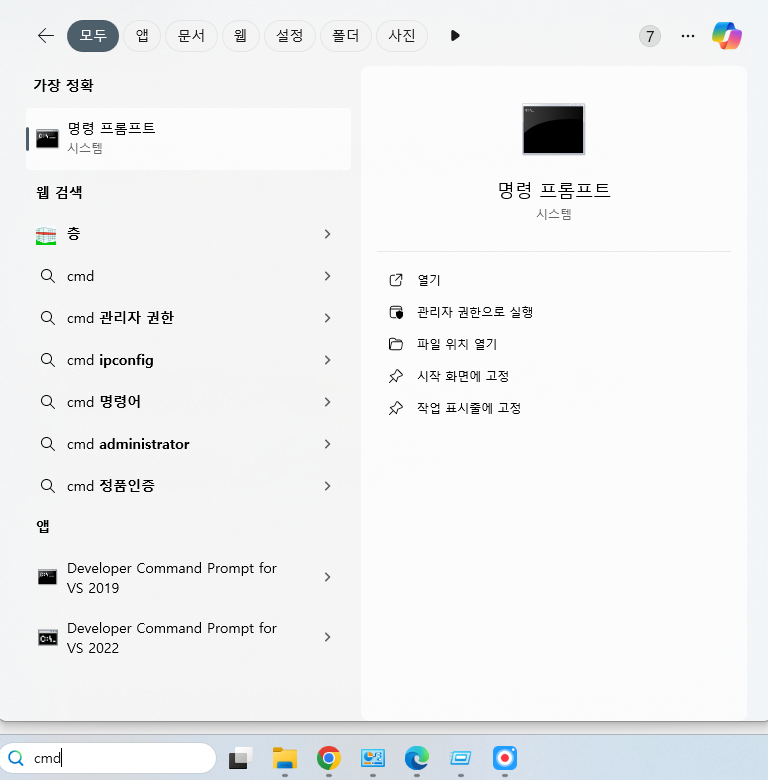Expand the cmd ipconfig chevron
This screenshot has height=780, width=768.
[327, 360]
